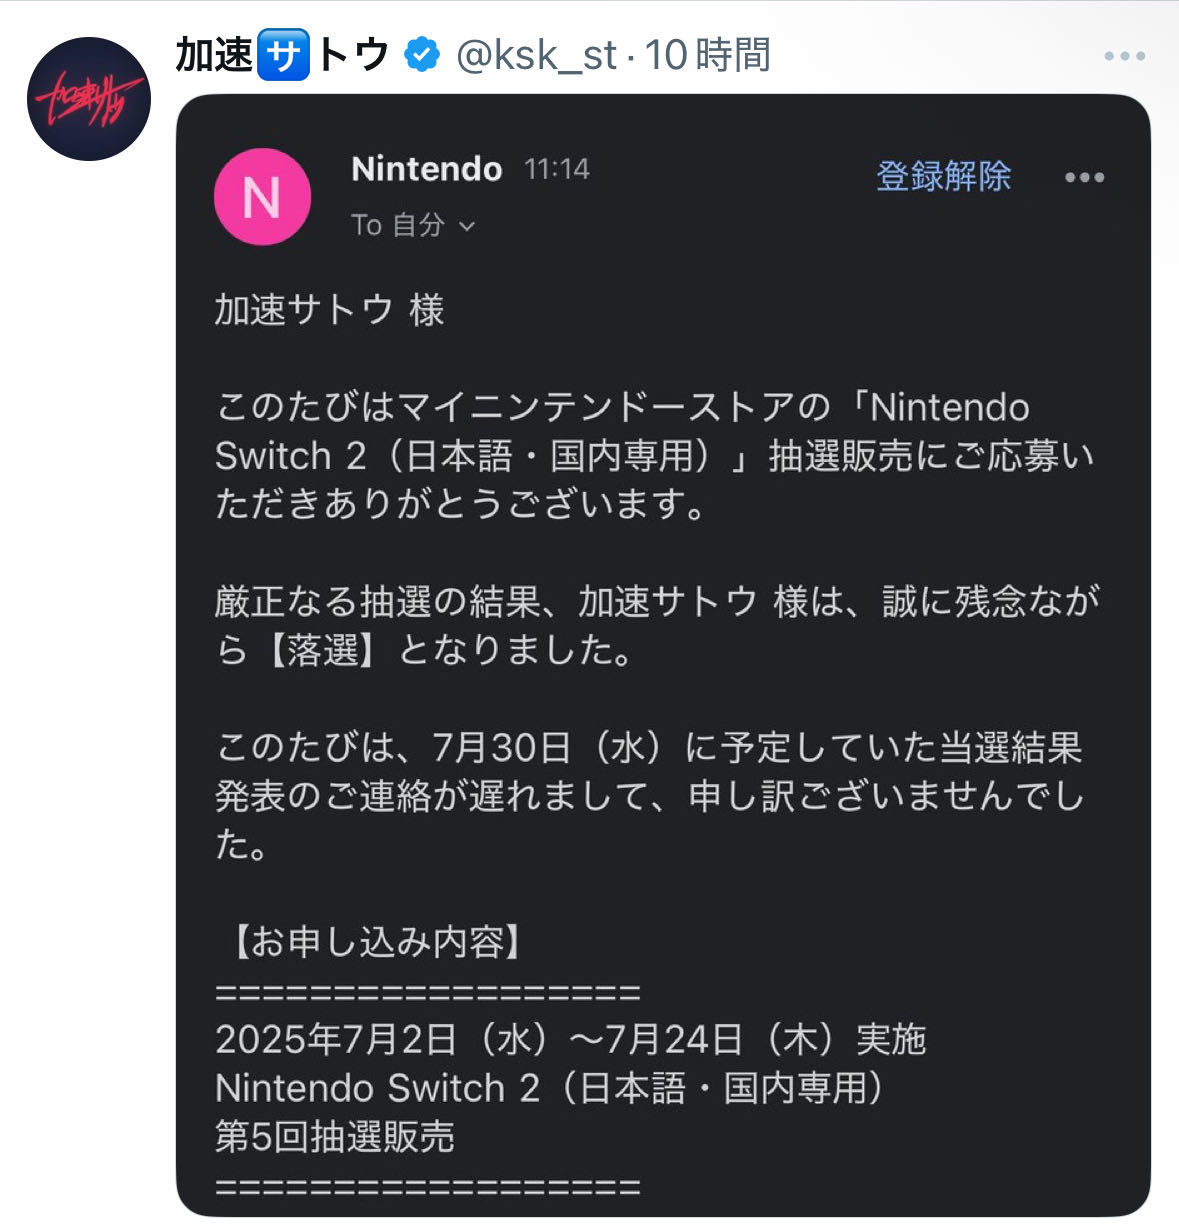Click the 11:14 email time
This screenshot has height=1228, width=1179.
coord(557,169)
